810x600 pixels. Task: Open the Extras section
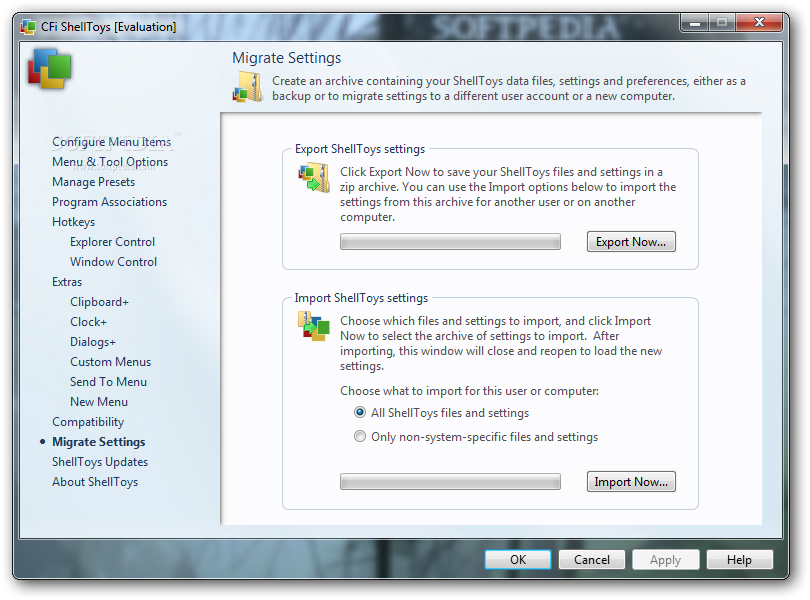pos(67,282)
